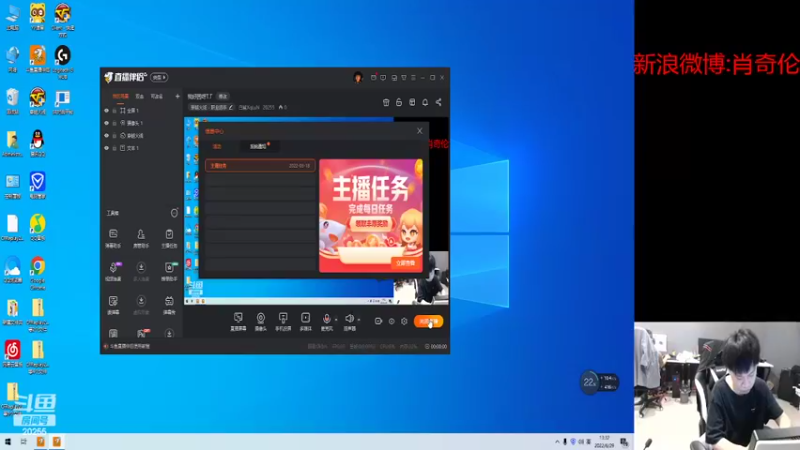Close the 消息中心 dialog
The height and width of the screenshot is (450, 800).
(420, 131)
